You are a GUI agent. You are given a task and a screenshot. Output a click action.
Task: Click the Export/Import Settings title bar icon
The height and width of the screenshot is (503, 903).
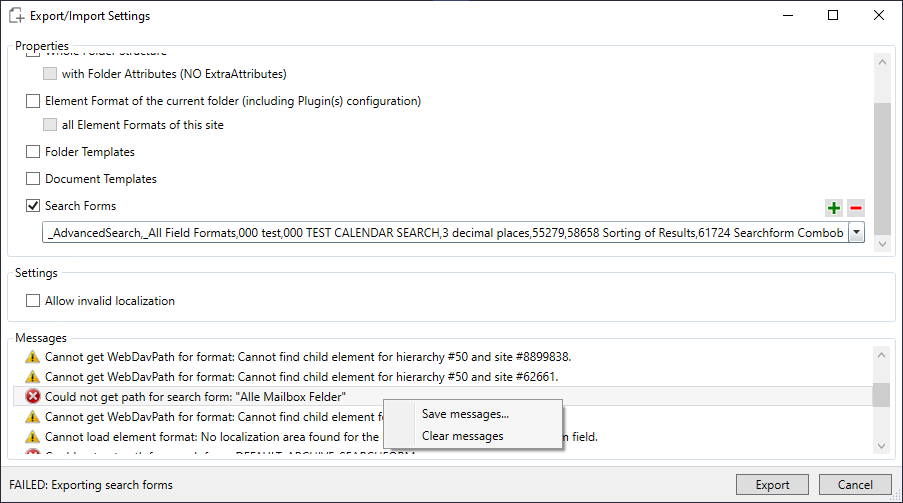click(x=16, y=16)
